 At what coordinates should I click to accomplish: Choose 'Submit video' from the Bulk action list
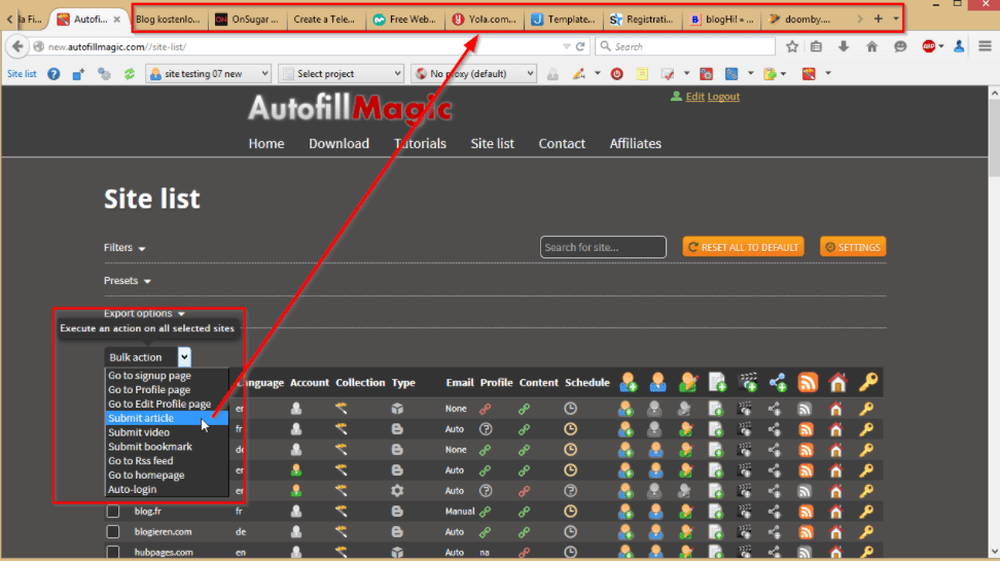(x=166, y=432)
